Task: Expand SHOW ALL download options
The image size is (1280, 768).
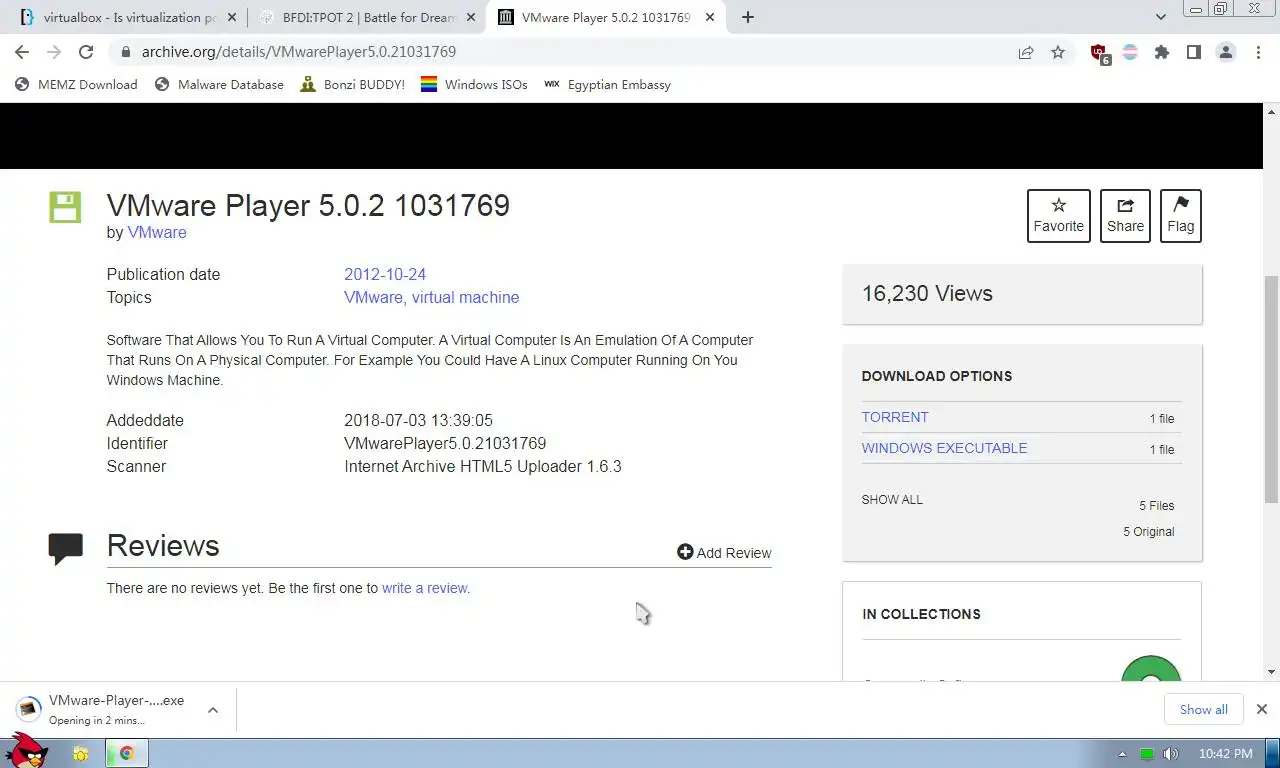Action: 892,499
